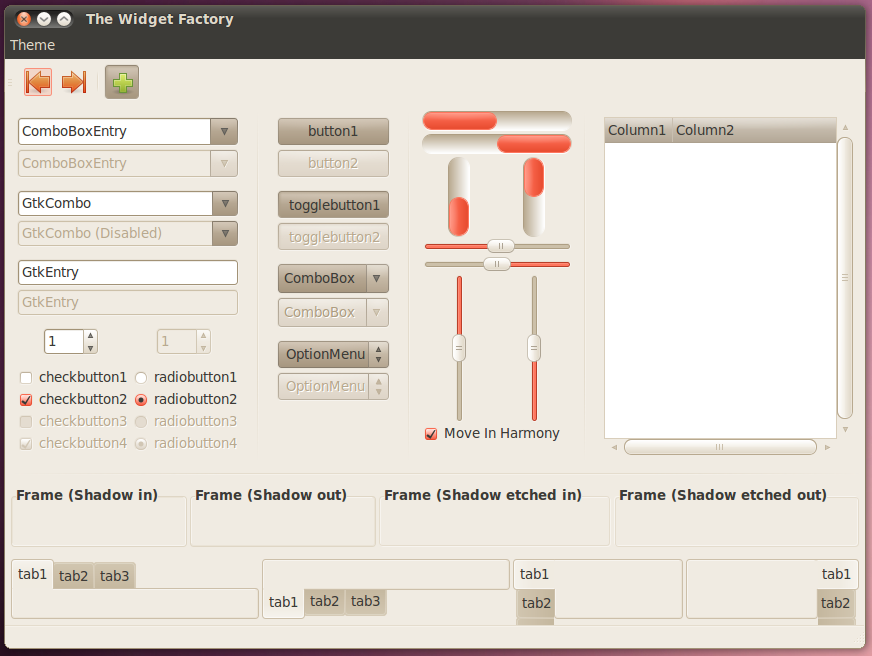Image resolution: width=872 pixels, height=656 pixels.
Task: Click the left vertical slider handle
Action: pyautogui.click(x=459, y=348)
